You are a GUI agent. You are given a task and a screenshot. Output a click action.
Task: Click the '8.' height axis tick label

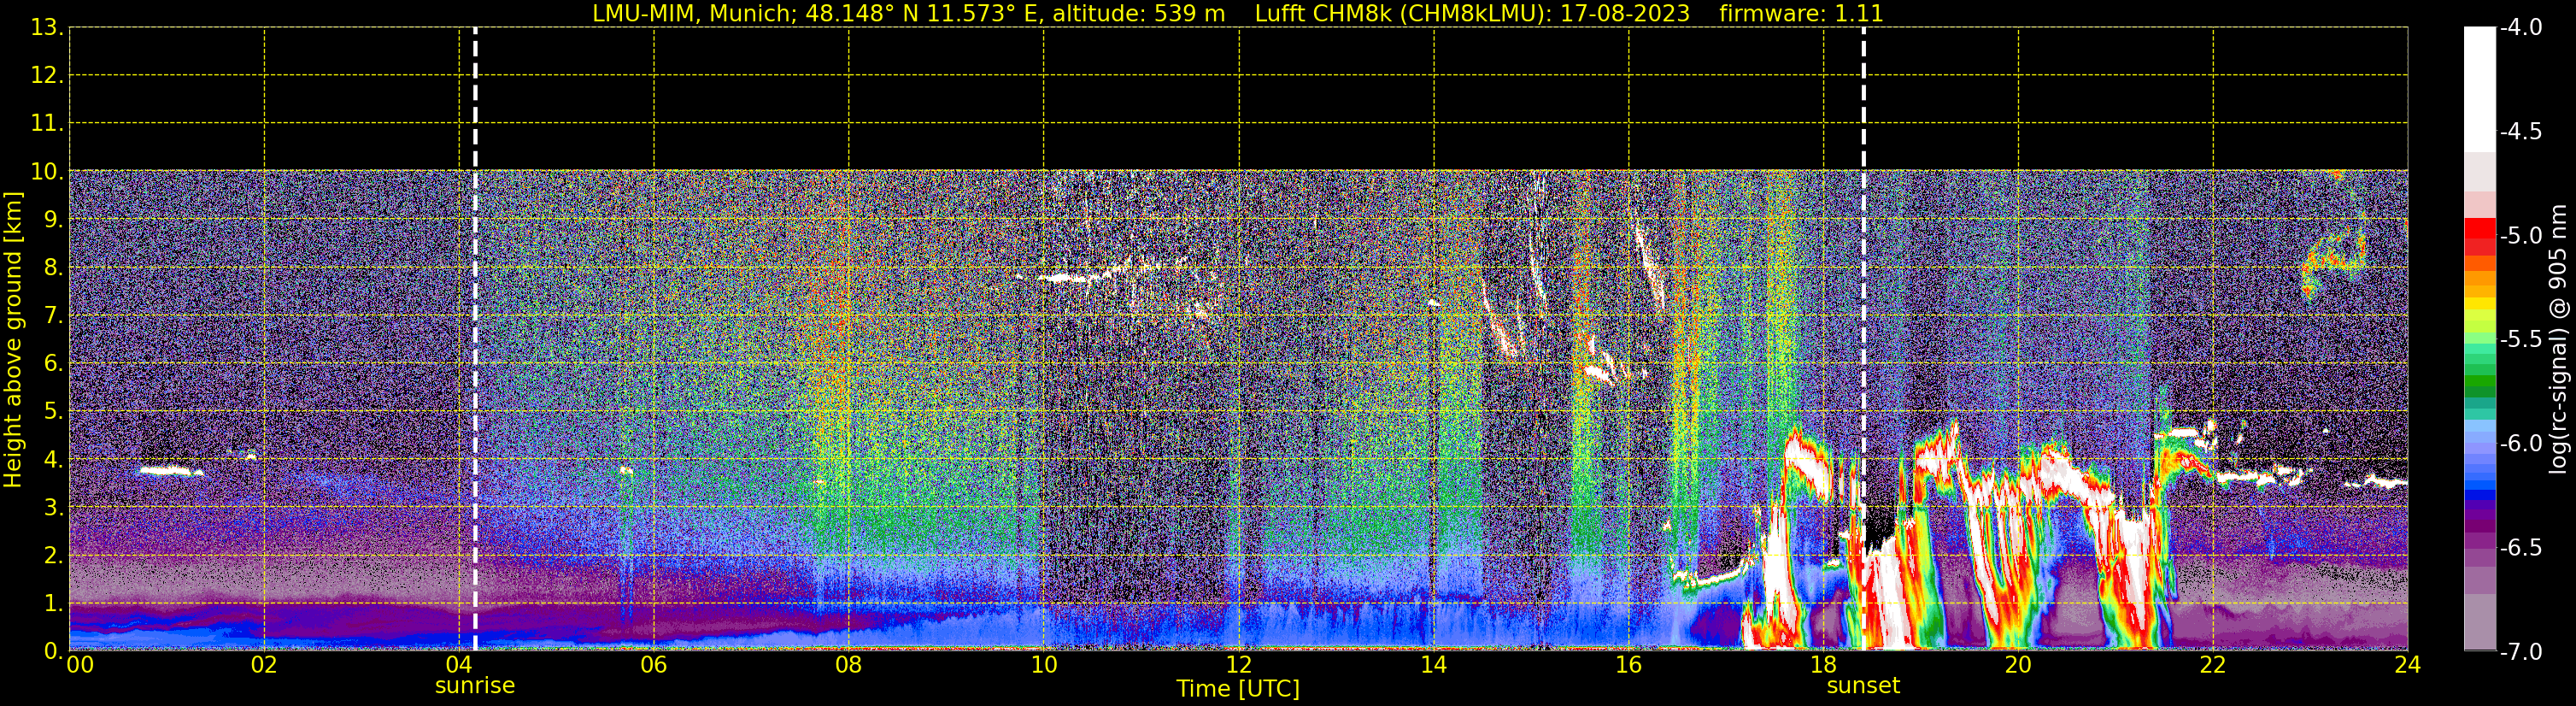click(54, 268)
